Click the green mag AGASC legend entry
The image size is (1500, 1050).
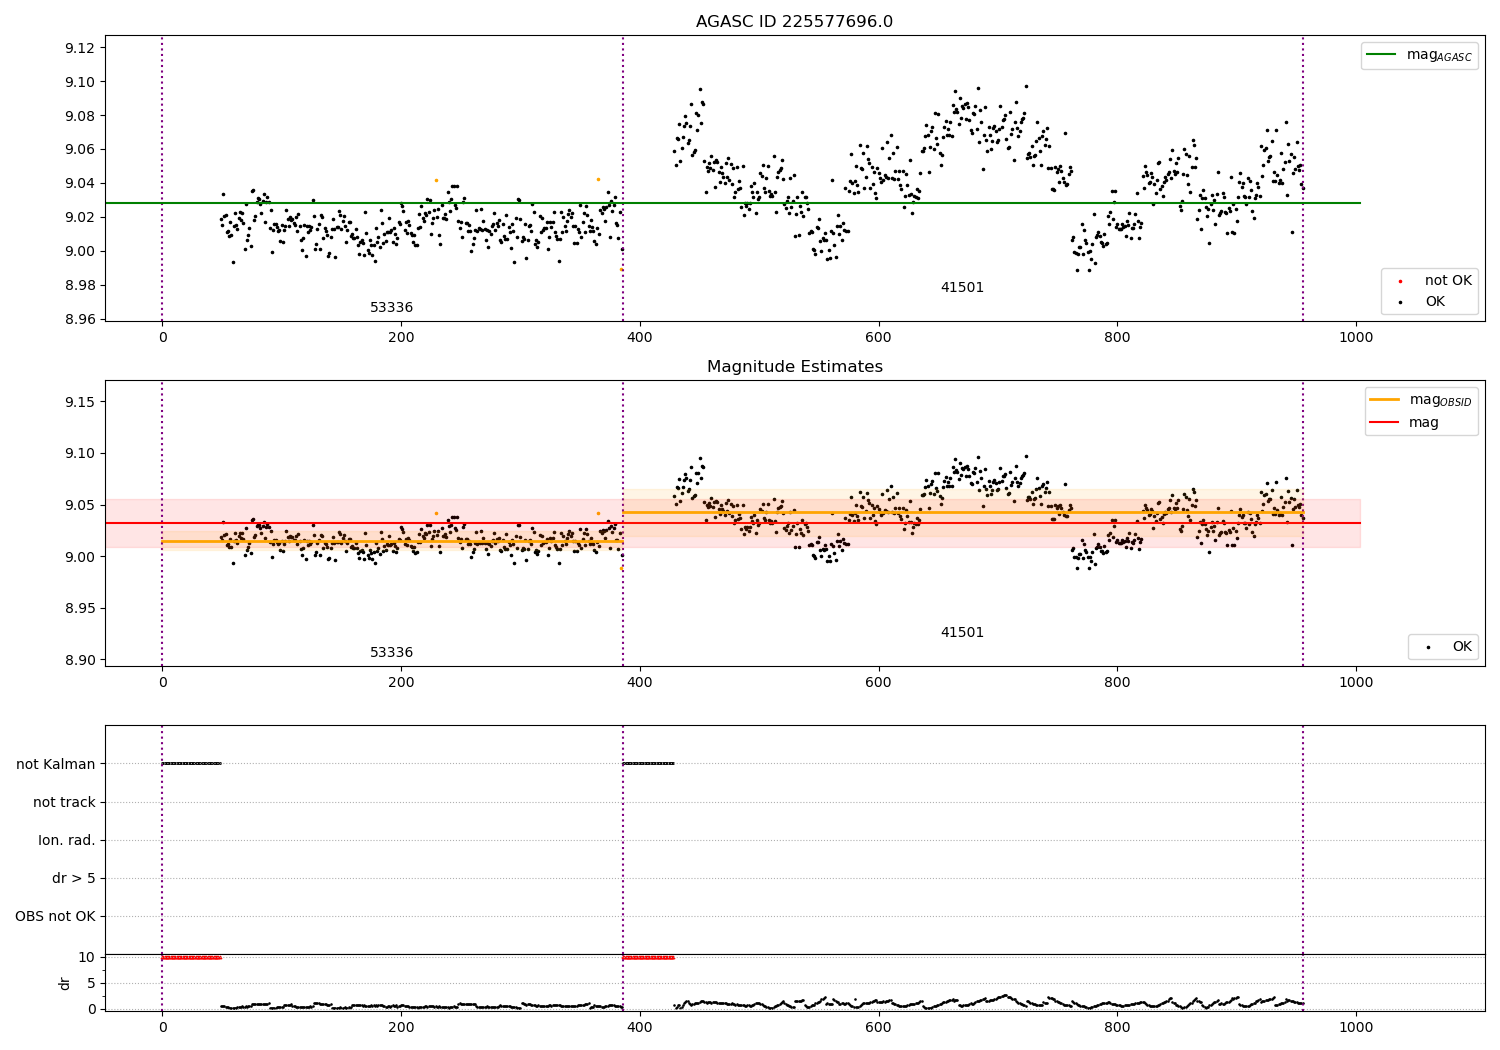pyautogui.click(x=1419, y=55)
